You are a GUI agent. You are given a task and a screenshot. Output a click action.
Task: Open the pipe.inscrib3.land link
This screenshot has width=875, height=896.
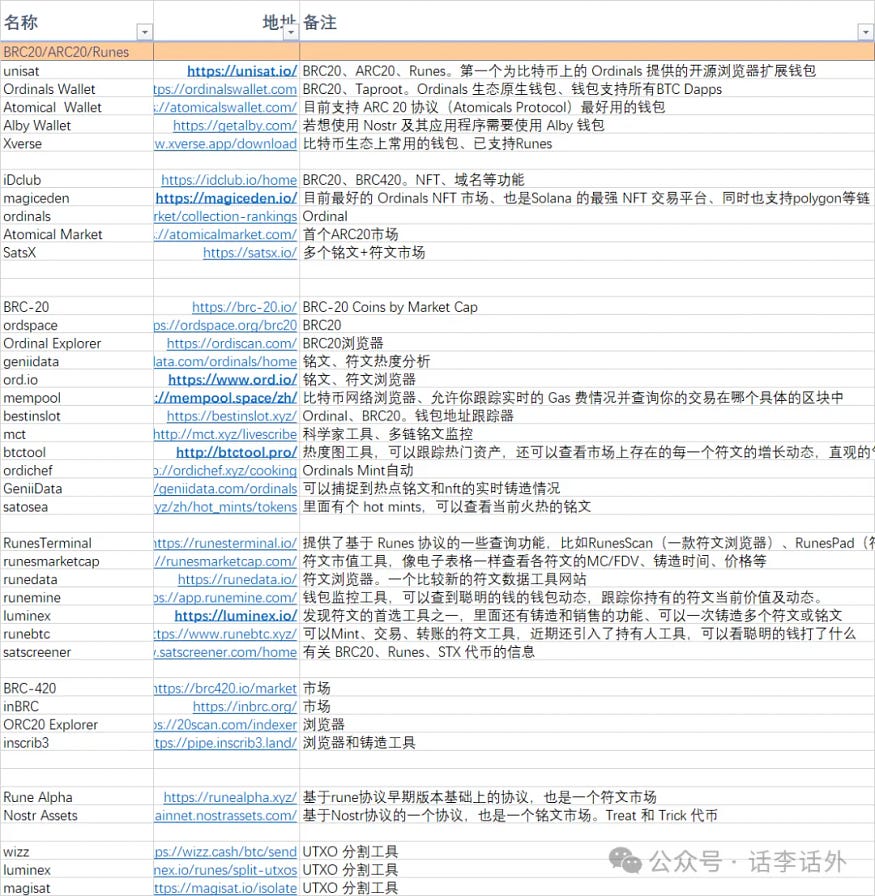click(x=225, y=743)
